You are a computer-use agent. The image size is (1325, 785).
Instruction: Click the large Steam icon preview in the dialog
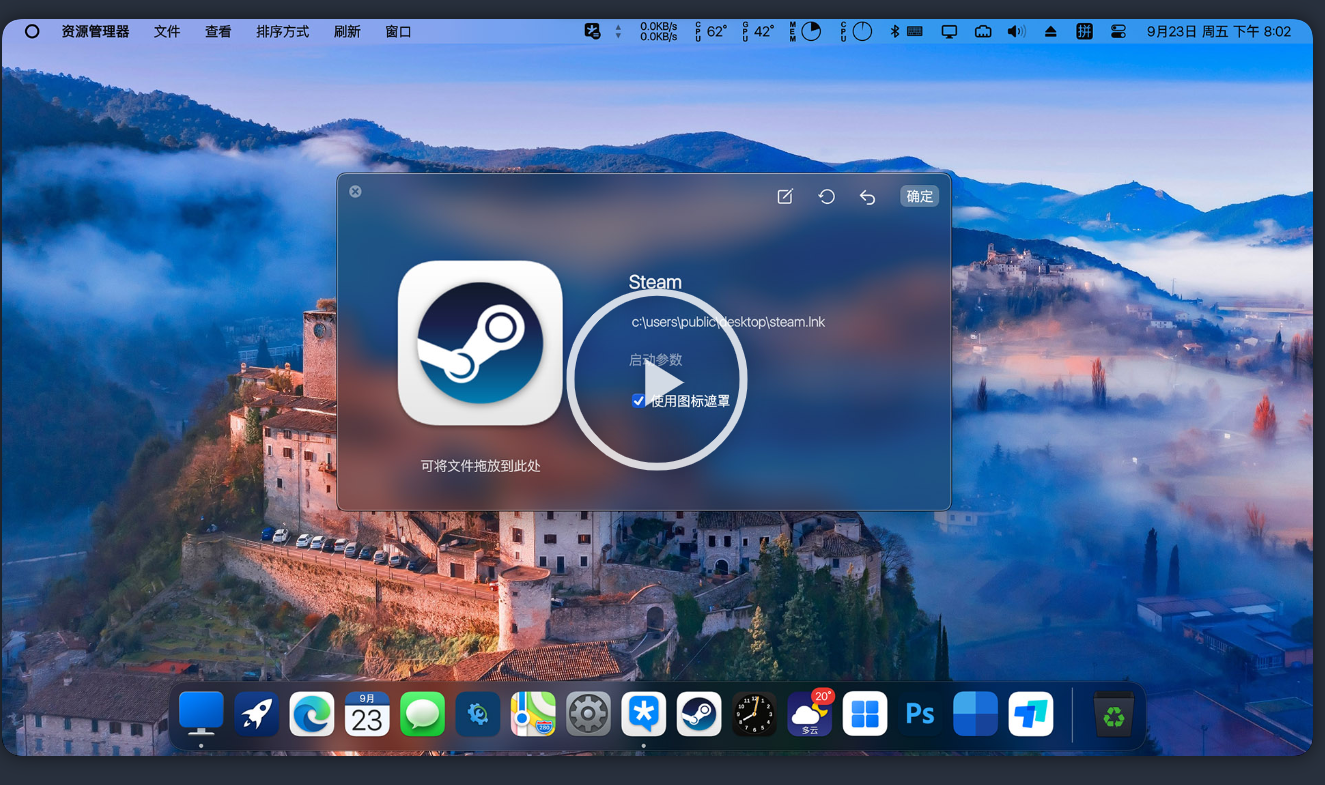pyautogui.click(x=480, y=343)
